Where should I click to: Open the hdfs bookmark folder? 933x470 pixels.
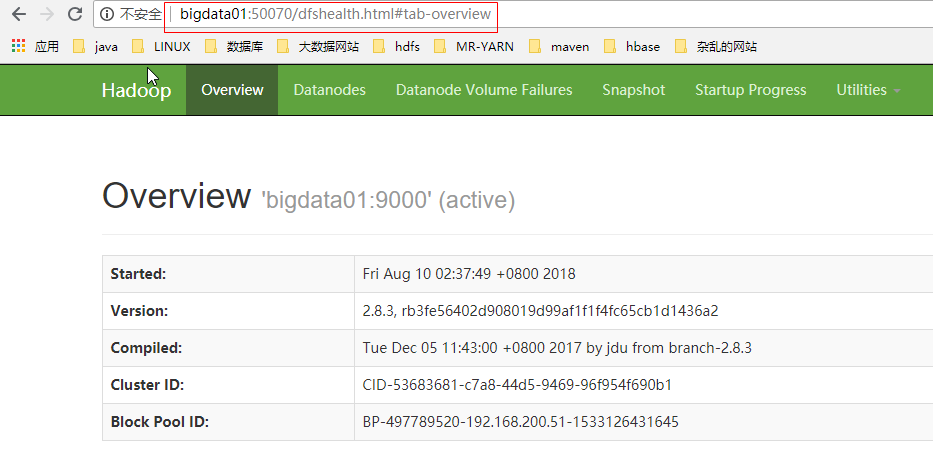(396, 46)
